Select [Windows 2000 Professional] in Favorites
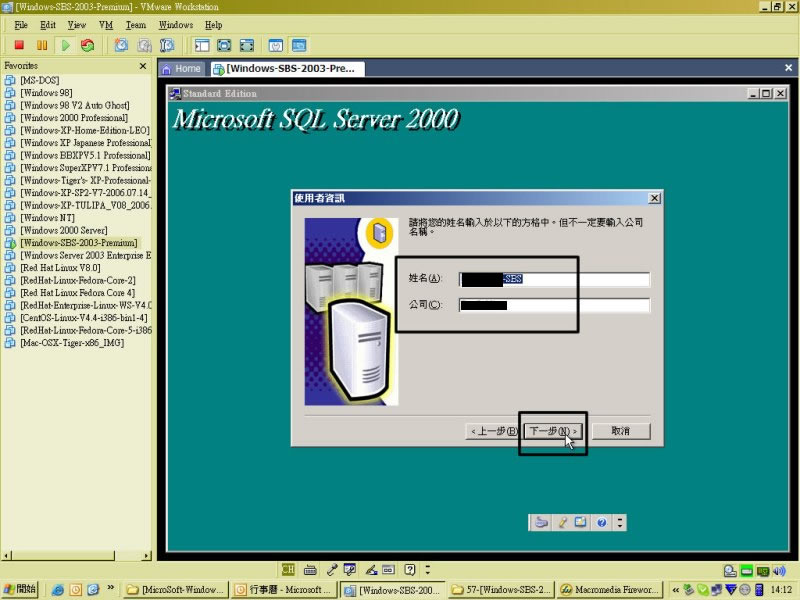The width and height of the screenshot is (800, 600). 74,118
